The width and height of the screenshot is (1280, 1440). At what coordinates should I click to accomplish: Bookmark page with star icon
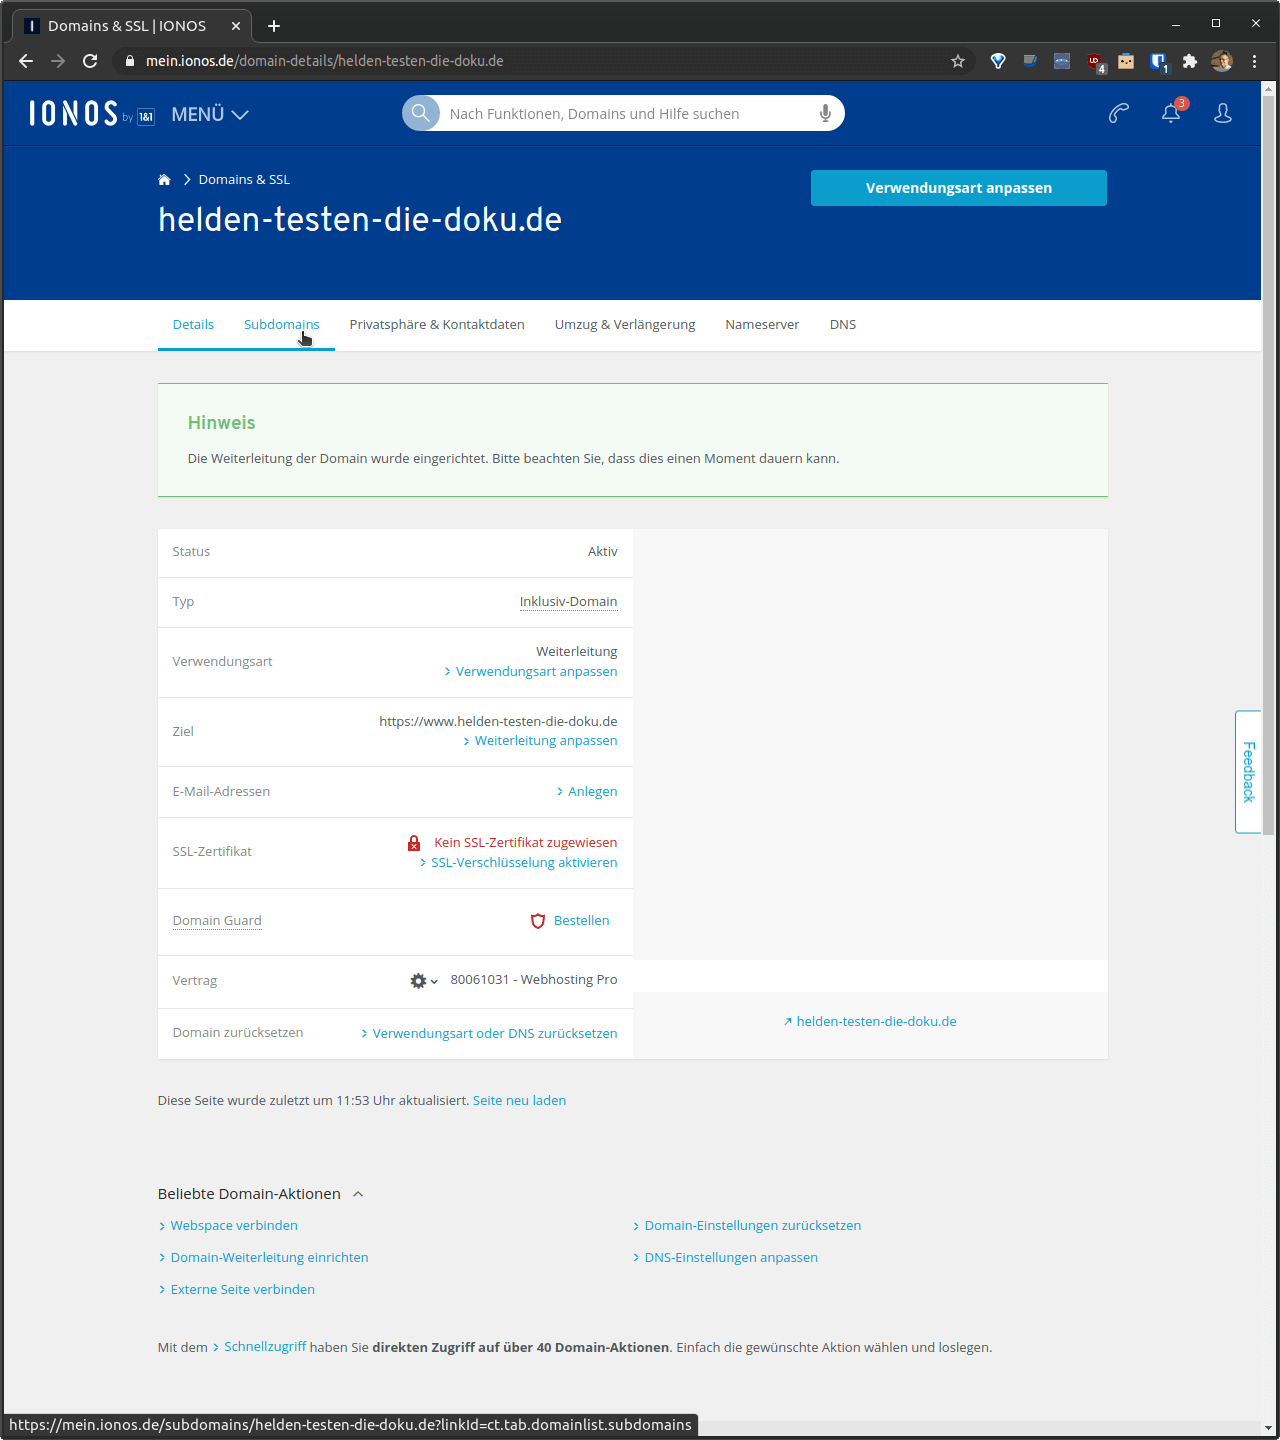tap(958, 61)
